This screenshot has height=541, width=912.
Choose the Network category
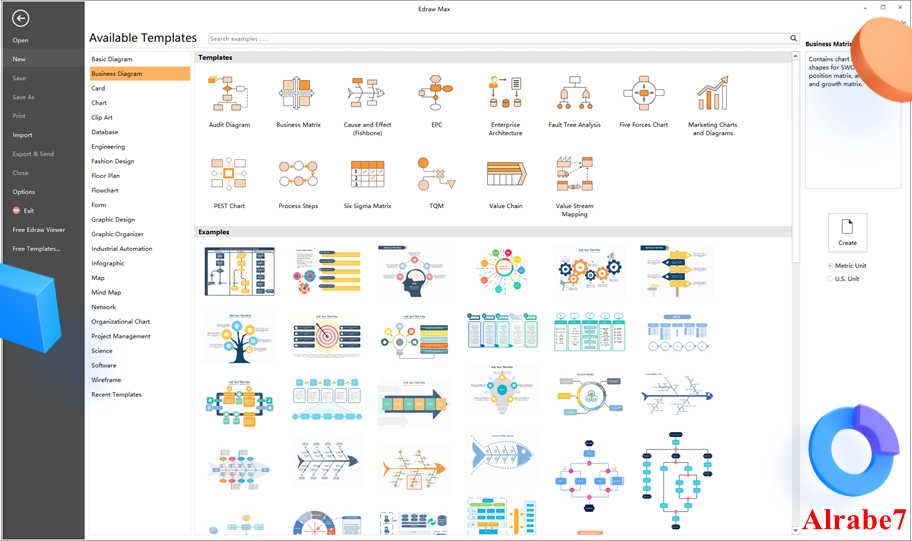click(x=104, y=307)
